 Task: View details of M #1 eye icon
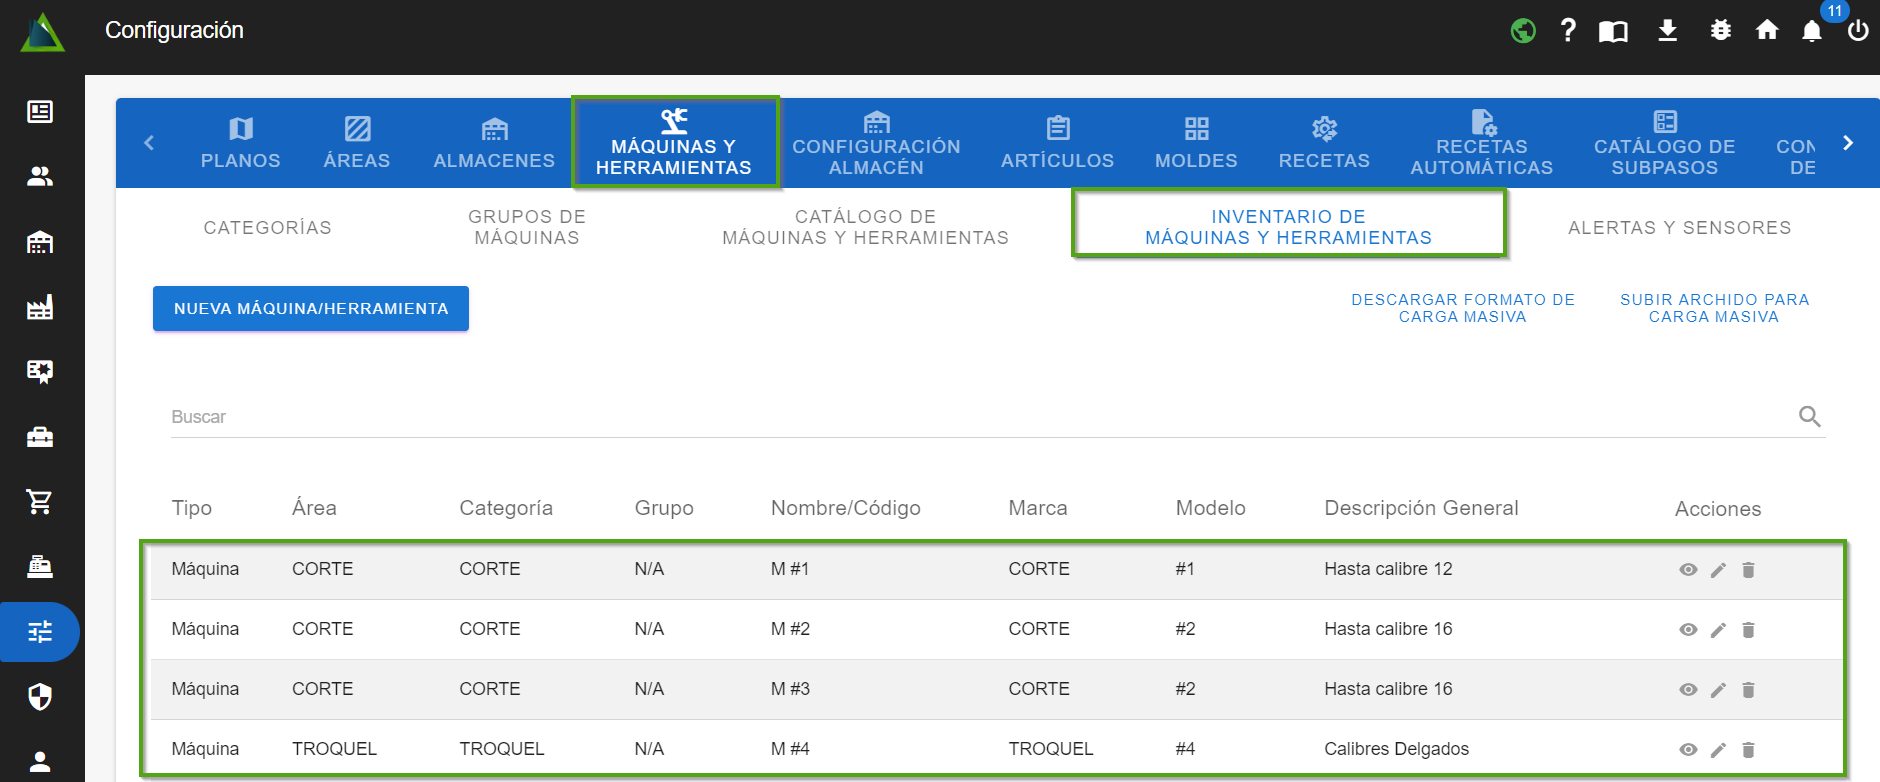click(x=1688, y=570)
